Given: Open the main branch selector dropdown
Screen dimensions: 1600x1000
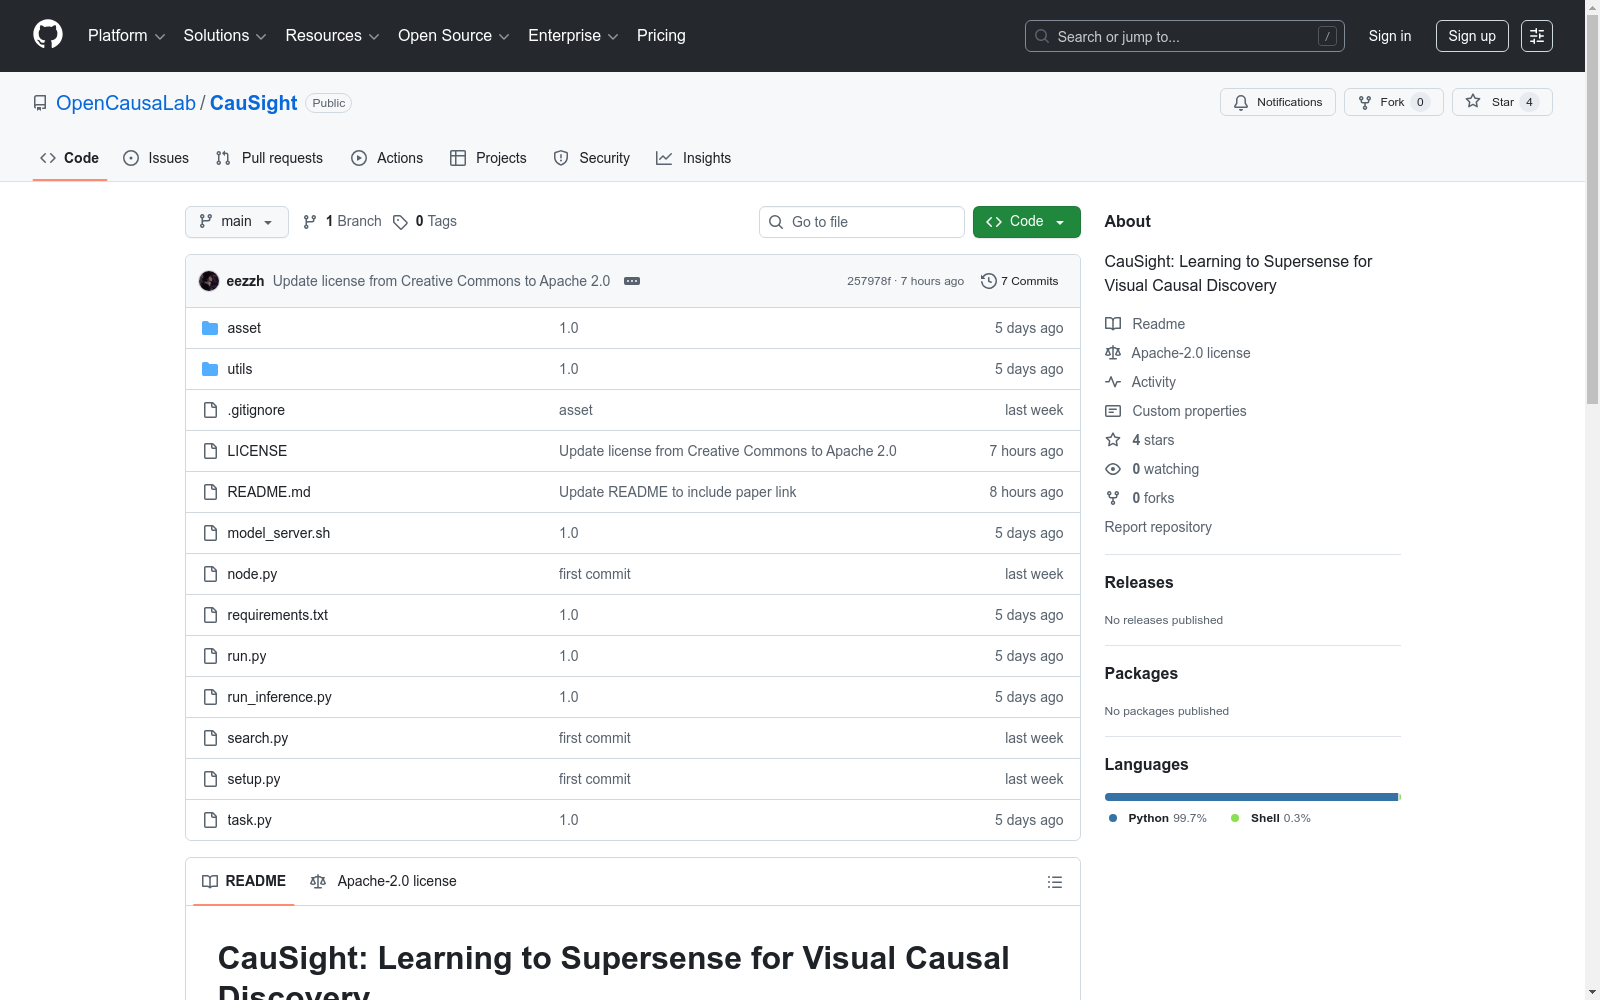Looking at the screenshot, I should click(237, 222).
